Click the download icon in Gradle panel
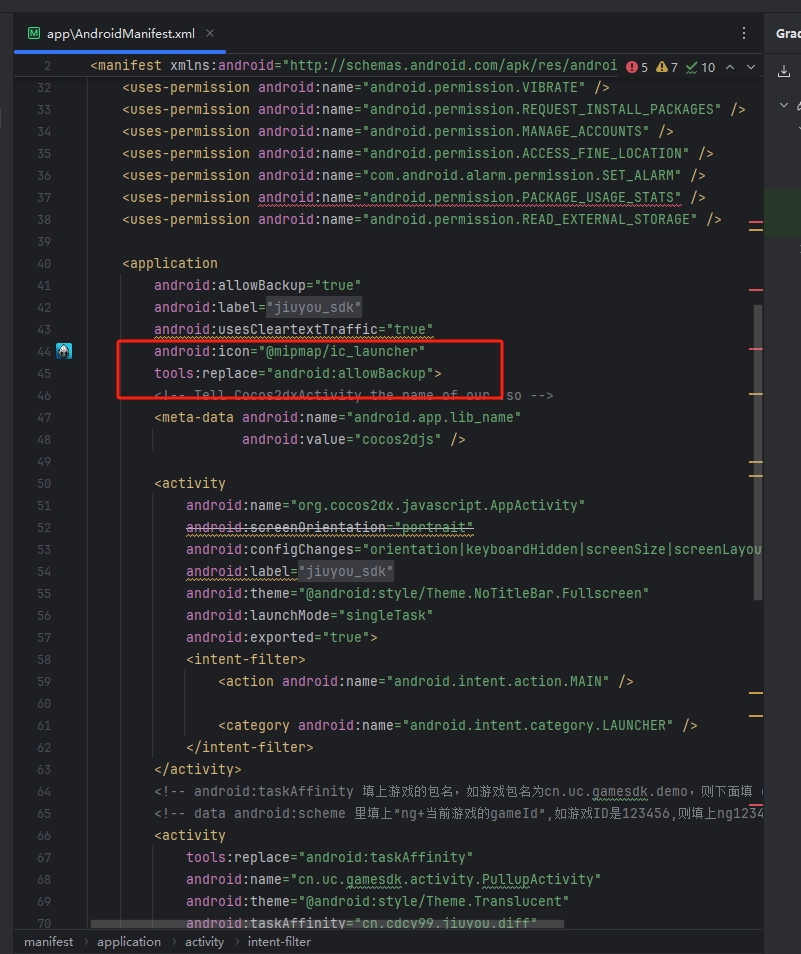Screen dimensions: 801x954 click(x=783, y=71)
